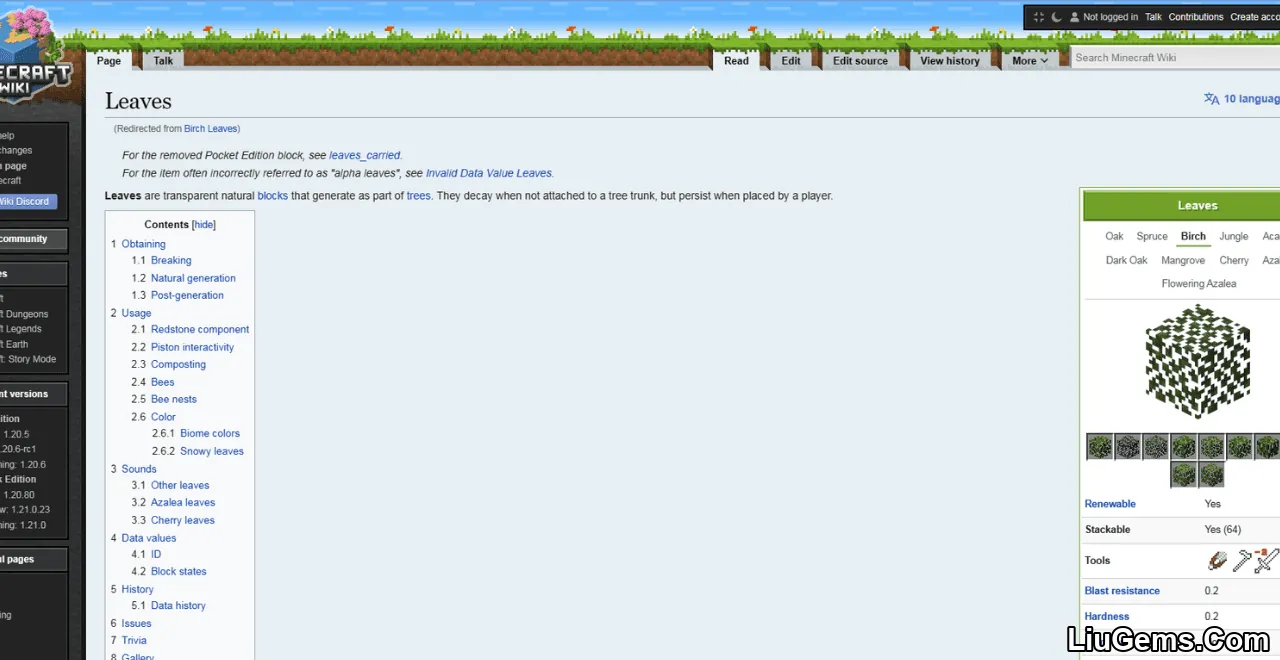The width and height of the screenshot is (1280, 660).
Task: Follow the trees link in intro
Action: coord(418,196)
